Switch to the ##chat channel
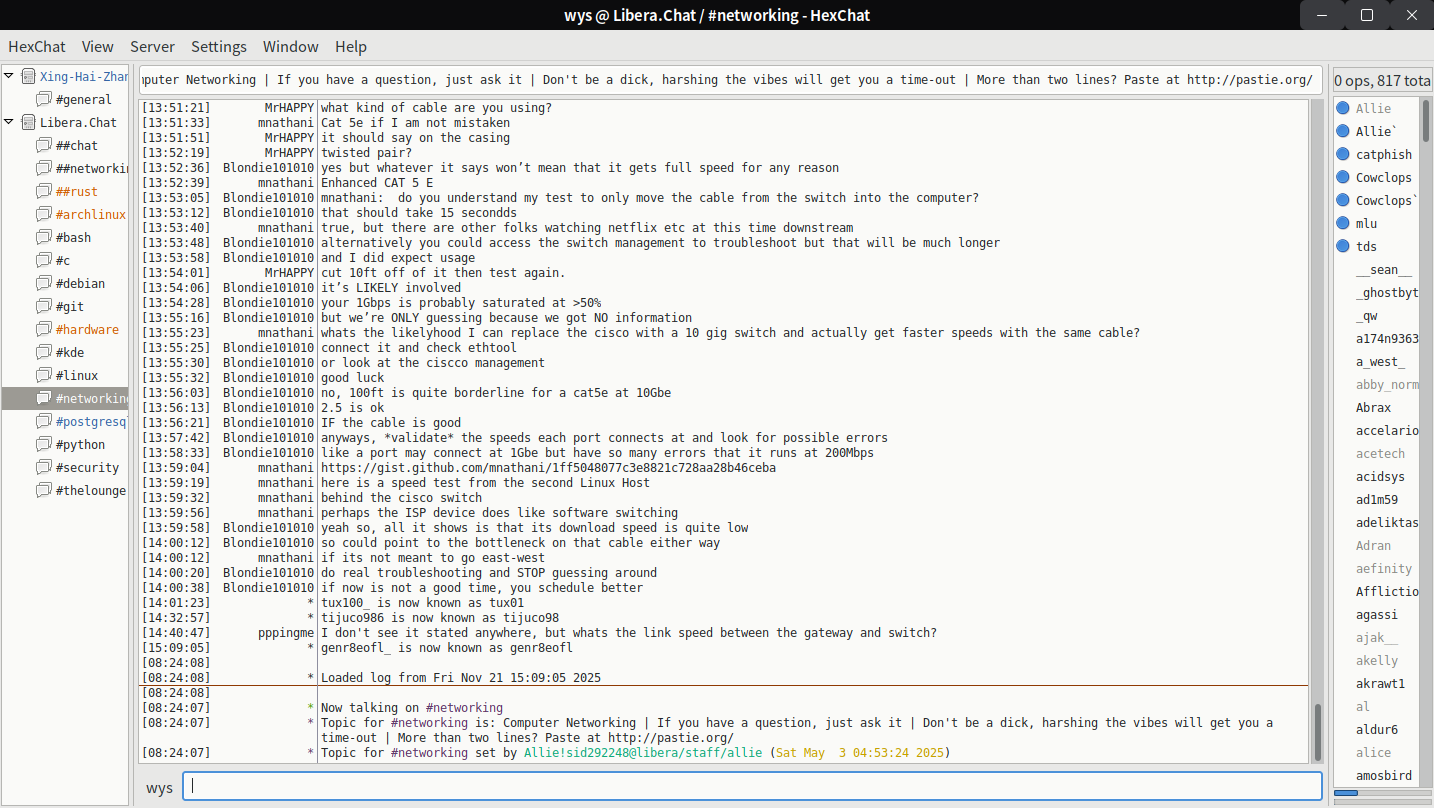This screenshot has width=1434, height=808. (77, 145)
